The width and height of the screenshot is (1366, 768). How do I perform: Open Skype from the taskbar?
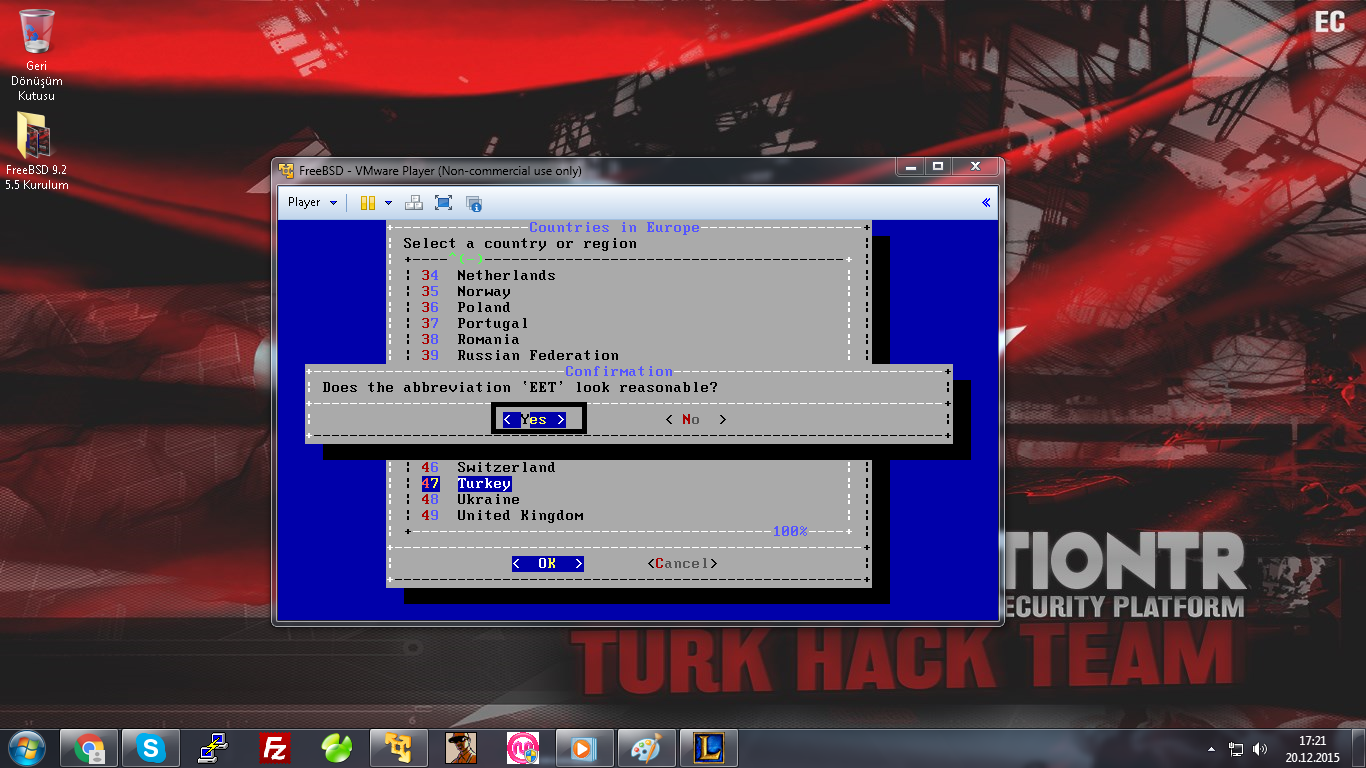click(151, 748)
